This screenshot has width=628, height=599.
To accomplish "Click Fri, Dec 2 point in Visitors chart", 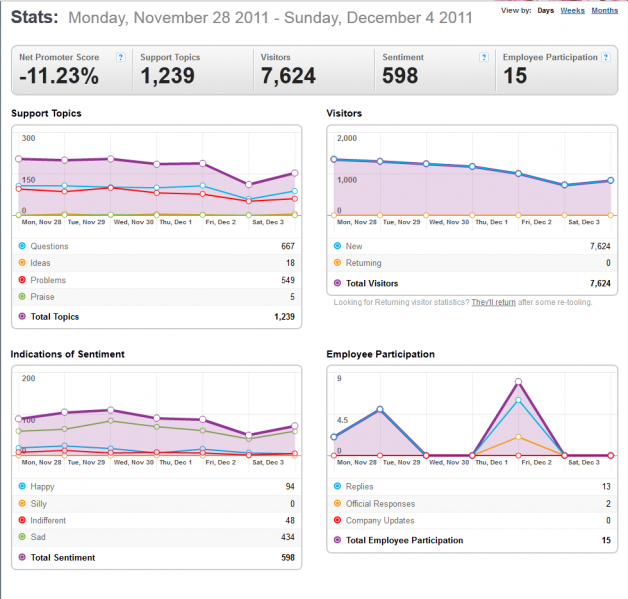I will click(x=518, y=174).
